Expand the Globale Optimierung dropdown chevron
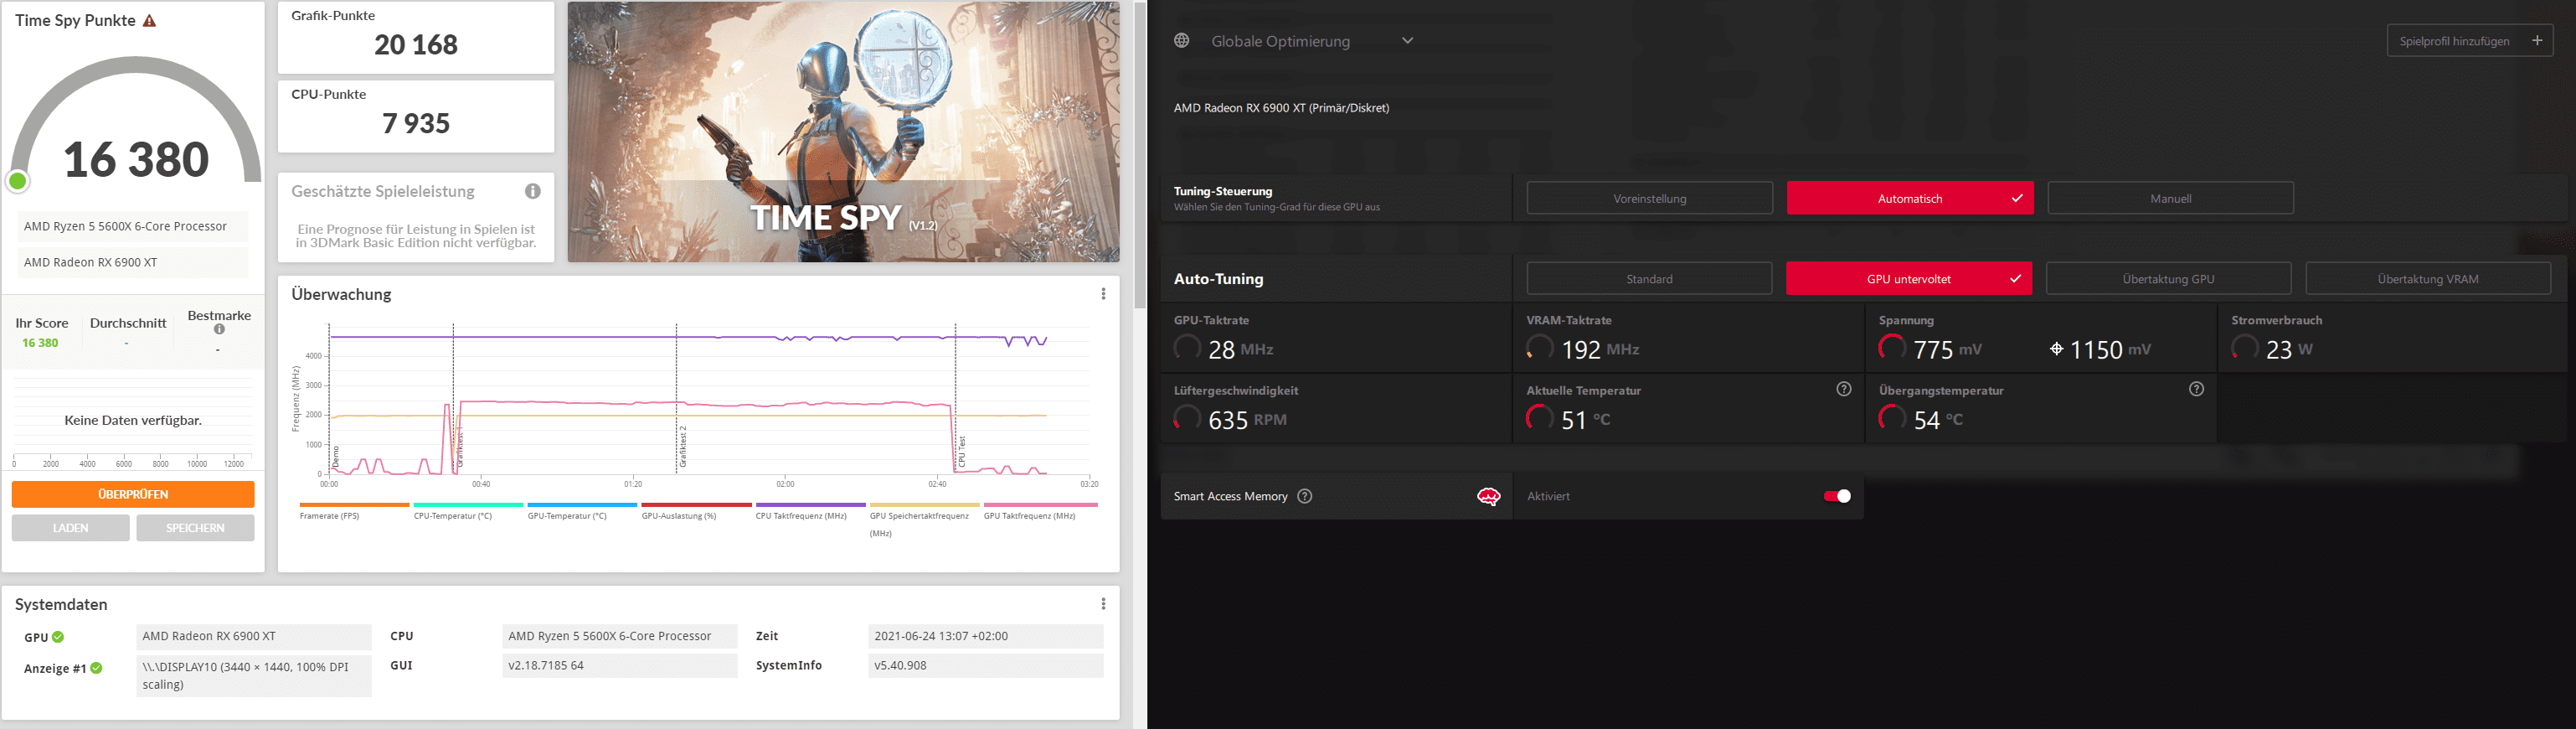2576x729 pixels. click(1407, 41)
